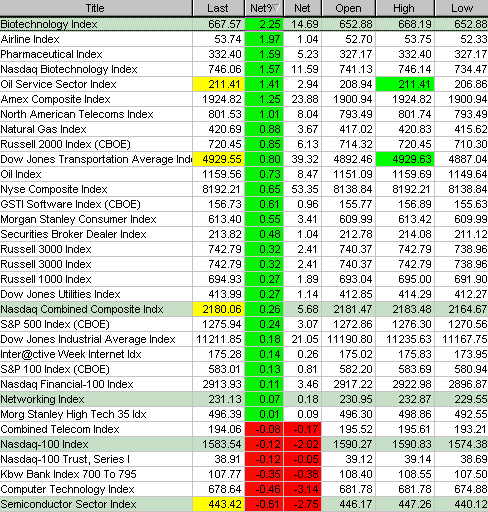
Task: Select Morgan Stanley Consumer Index row
Action: (244, 219)
